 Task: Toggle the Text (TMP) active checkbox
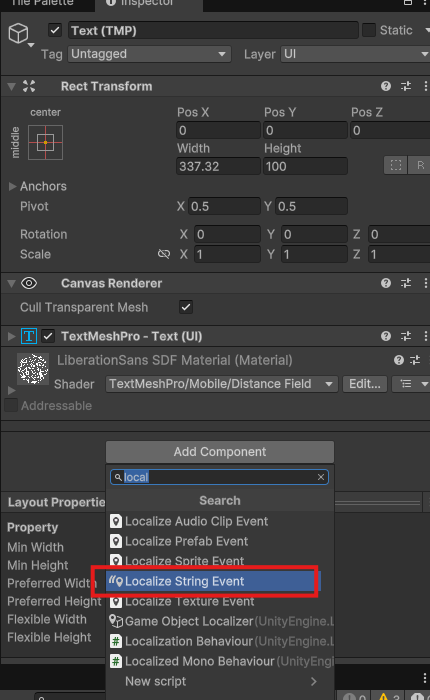coord(55,30)
